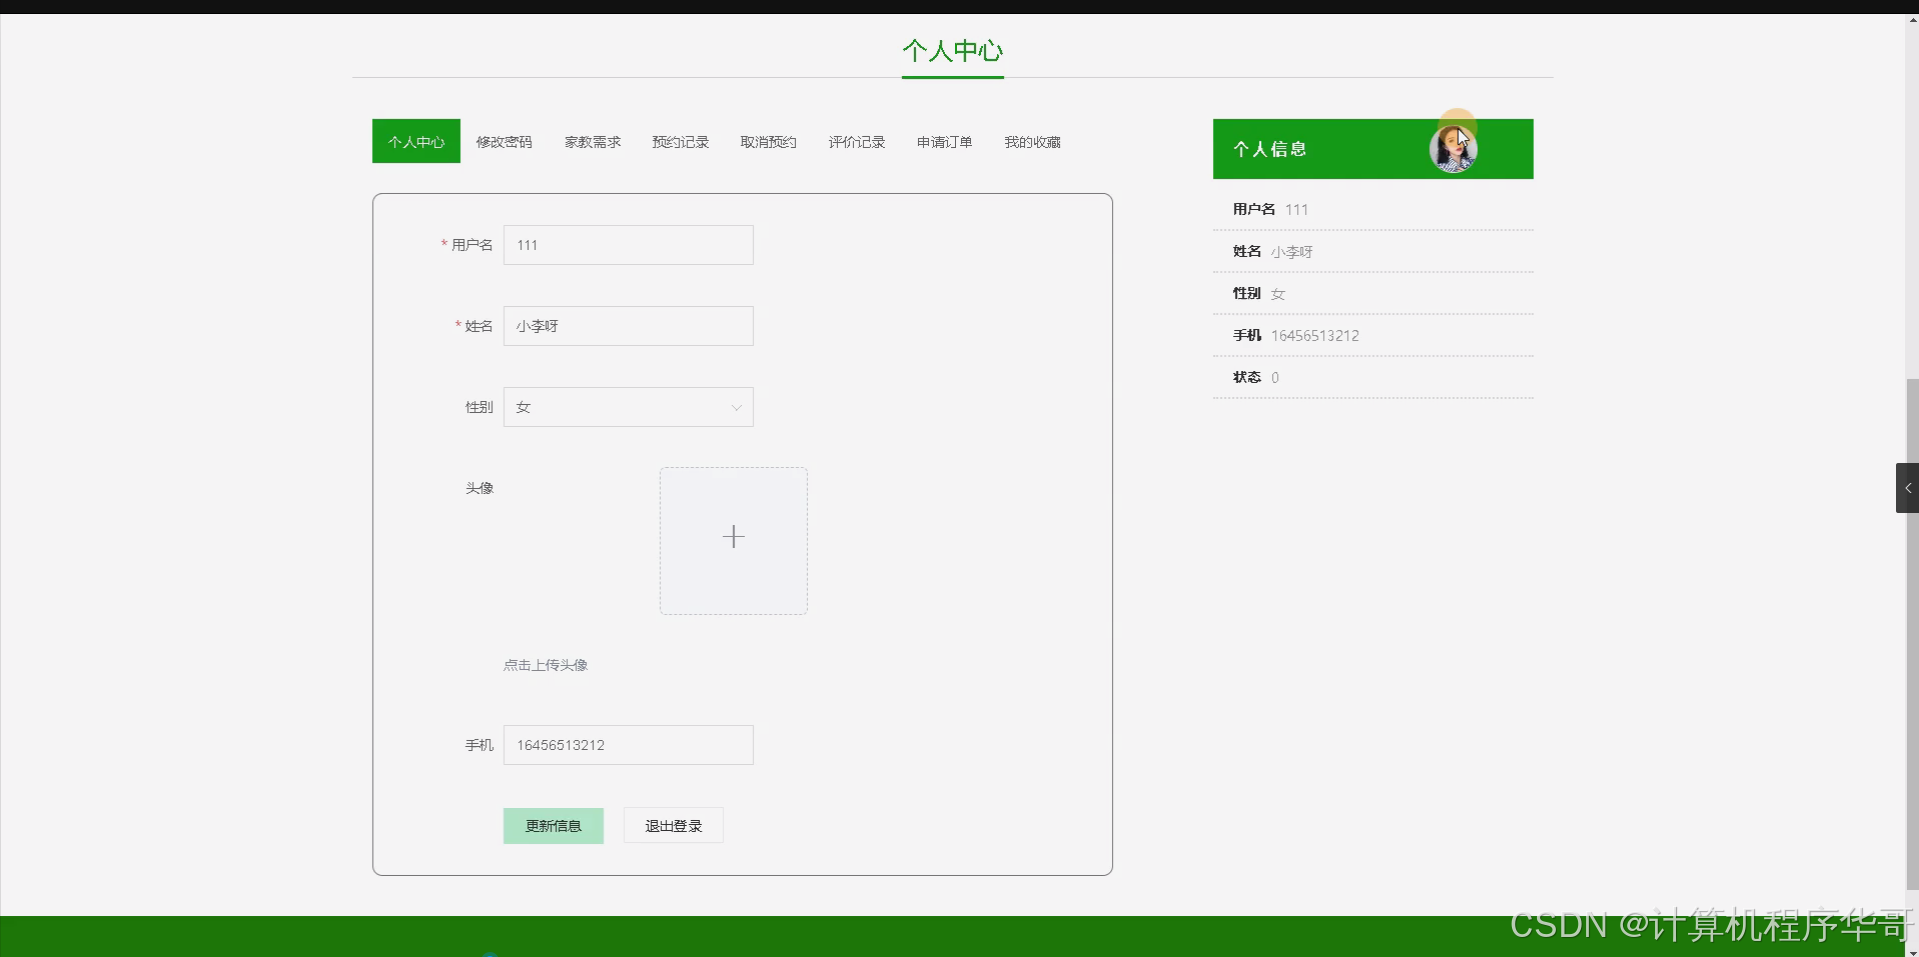Click the 手机 phone number field
The width and height of the screenshot is (1919, 957).
pos(628,745)
